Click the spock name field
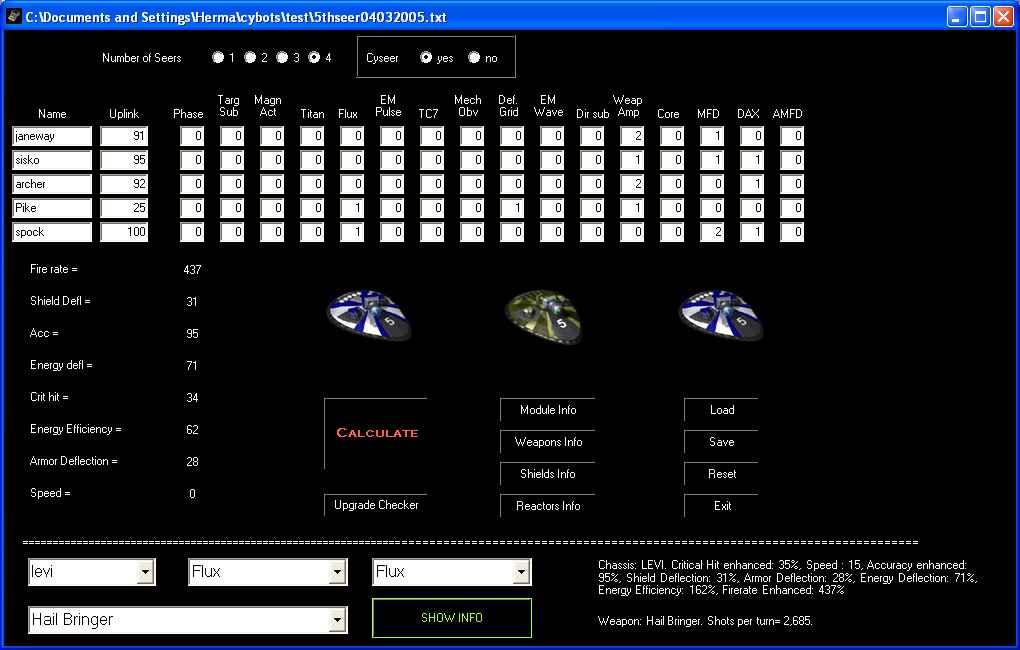This screenshot has height=650, width=1020. pyautogui.click(x=52, y=232)
